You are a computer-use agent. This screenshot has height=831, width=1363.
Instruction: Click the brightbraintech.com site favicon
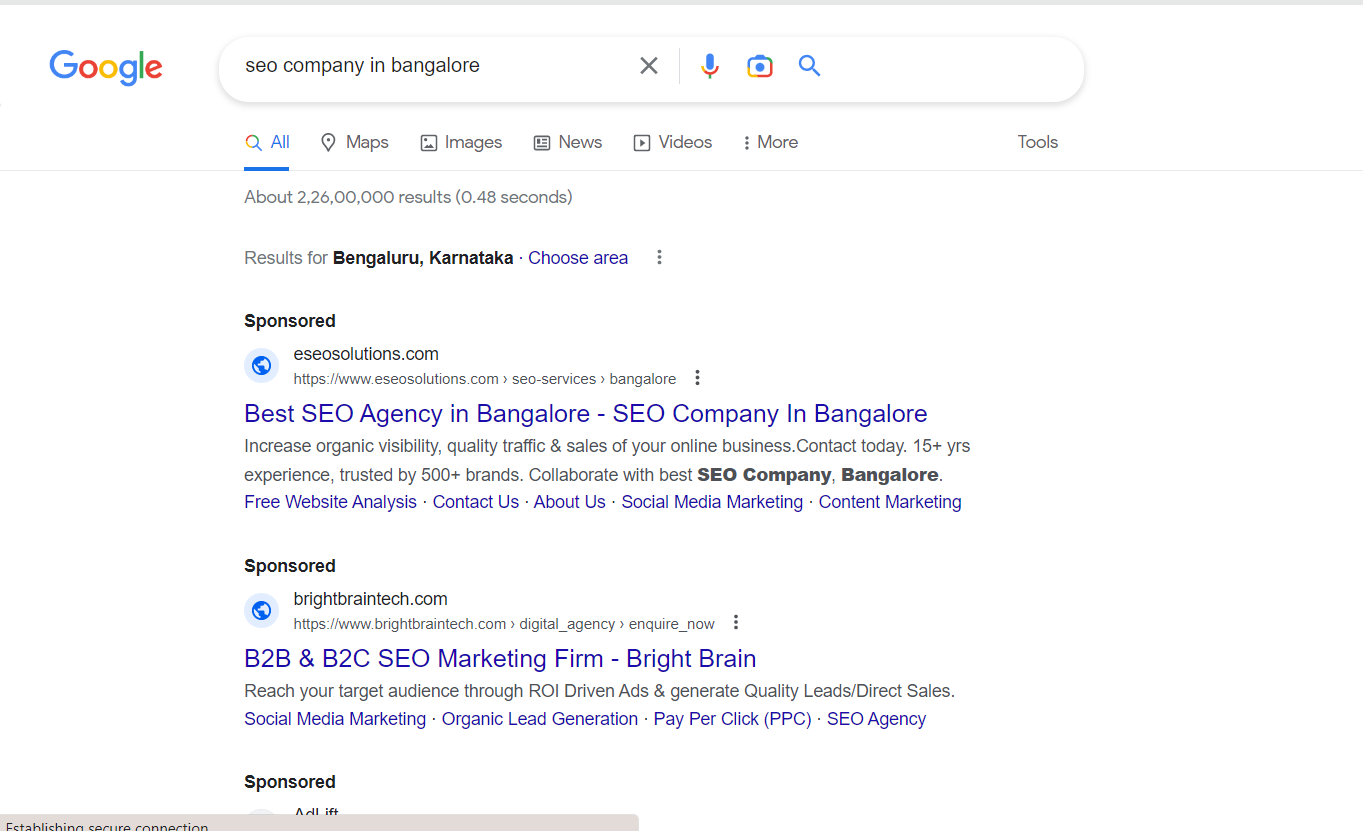[x=261, y=610]
